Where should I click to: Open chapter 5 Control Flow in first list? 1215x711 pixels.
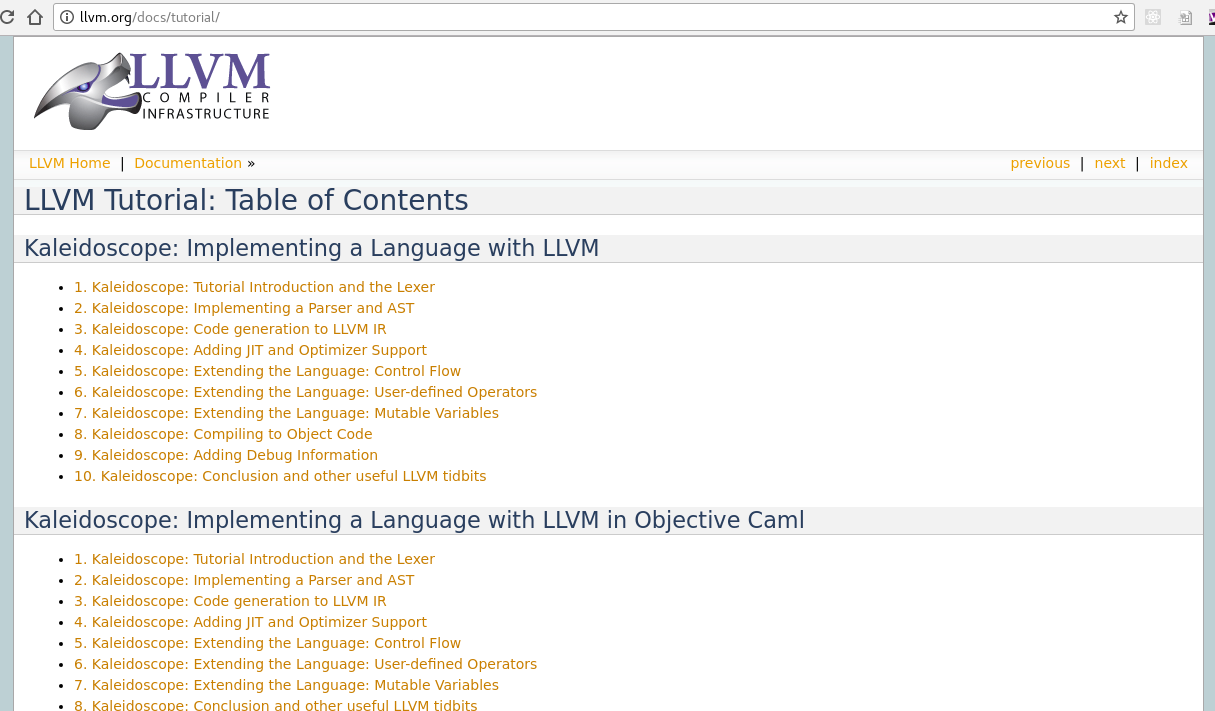click(267, 371)
